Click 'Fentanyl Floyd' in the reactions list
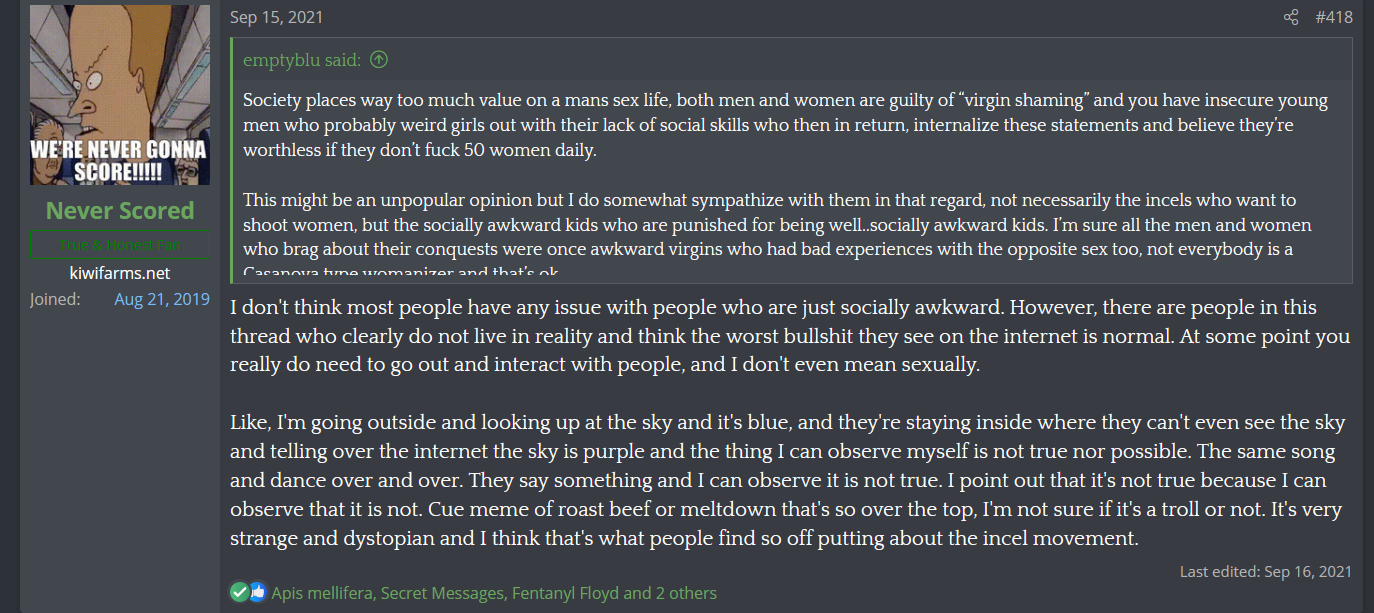The height and width of the screenshot is (613, 1374). [x=564, y=593]
